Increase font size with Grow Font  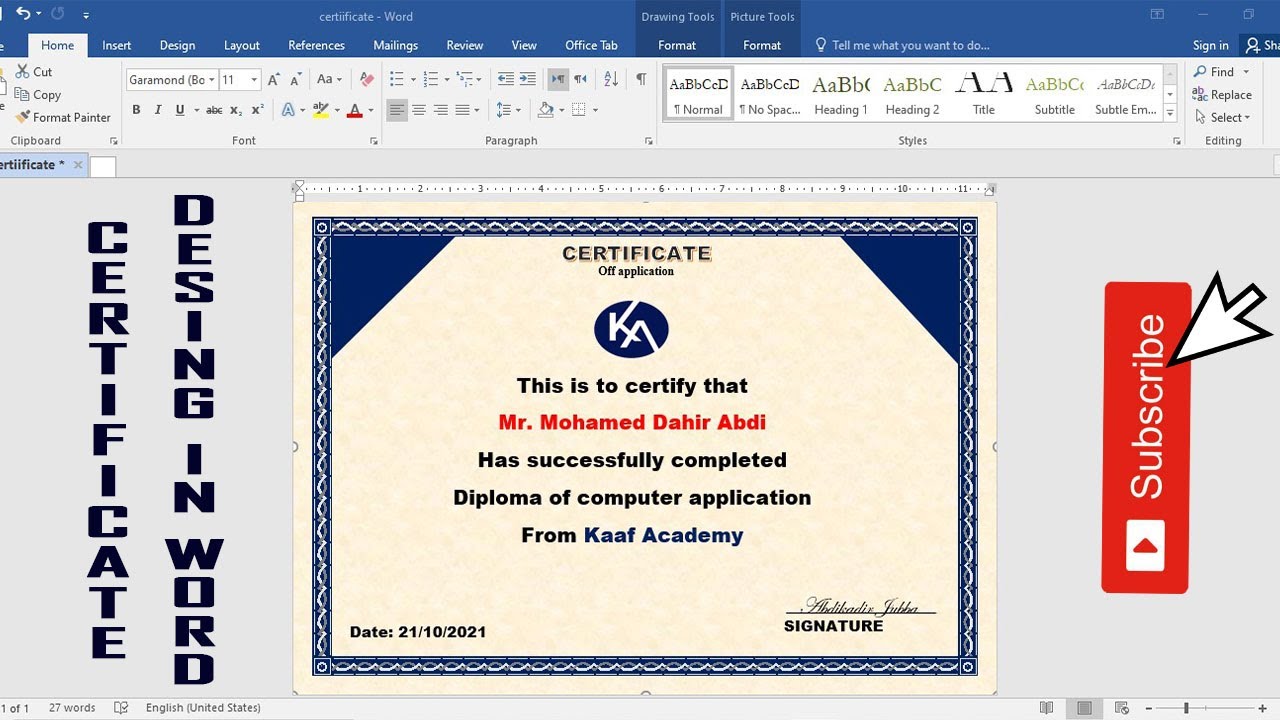(273, 79)
